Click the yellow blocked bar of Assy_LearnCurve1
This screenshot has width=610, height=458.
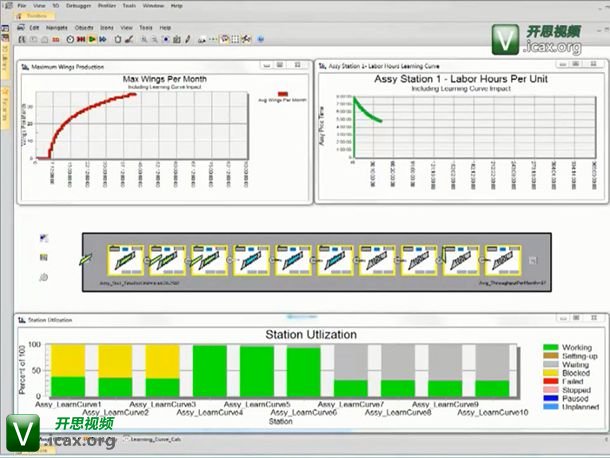click(68, 360)
